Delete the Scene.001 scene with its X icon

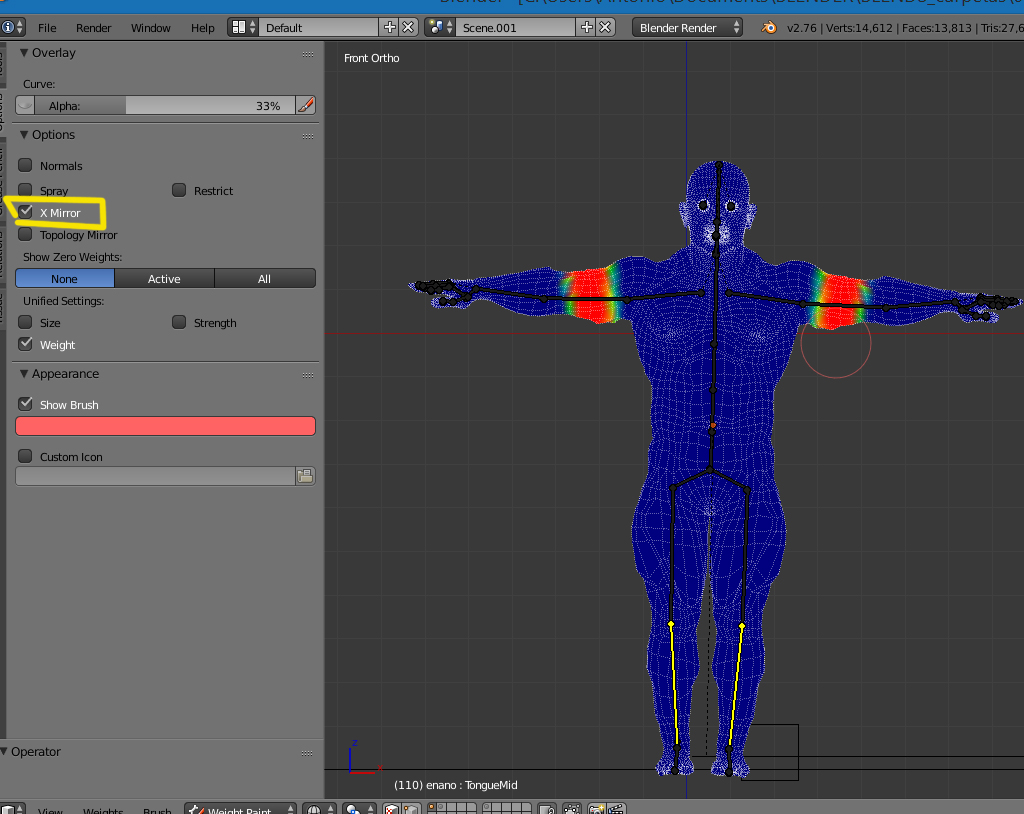(605, 28)
